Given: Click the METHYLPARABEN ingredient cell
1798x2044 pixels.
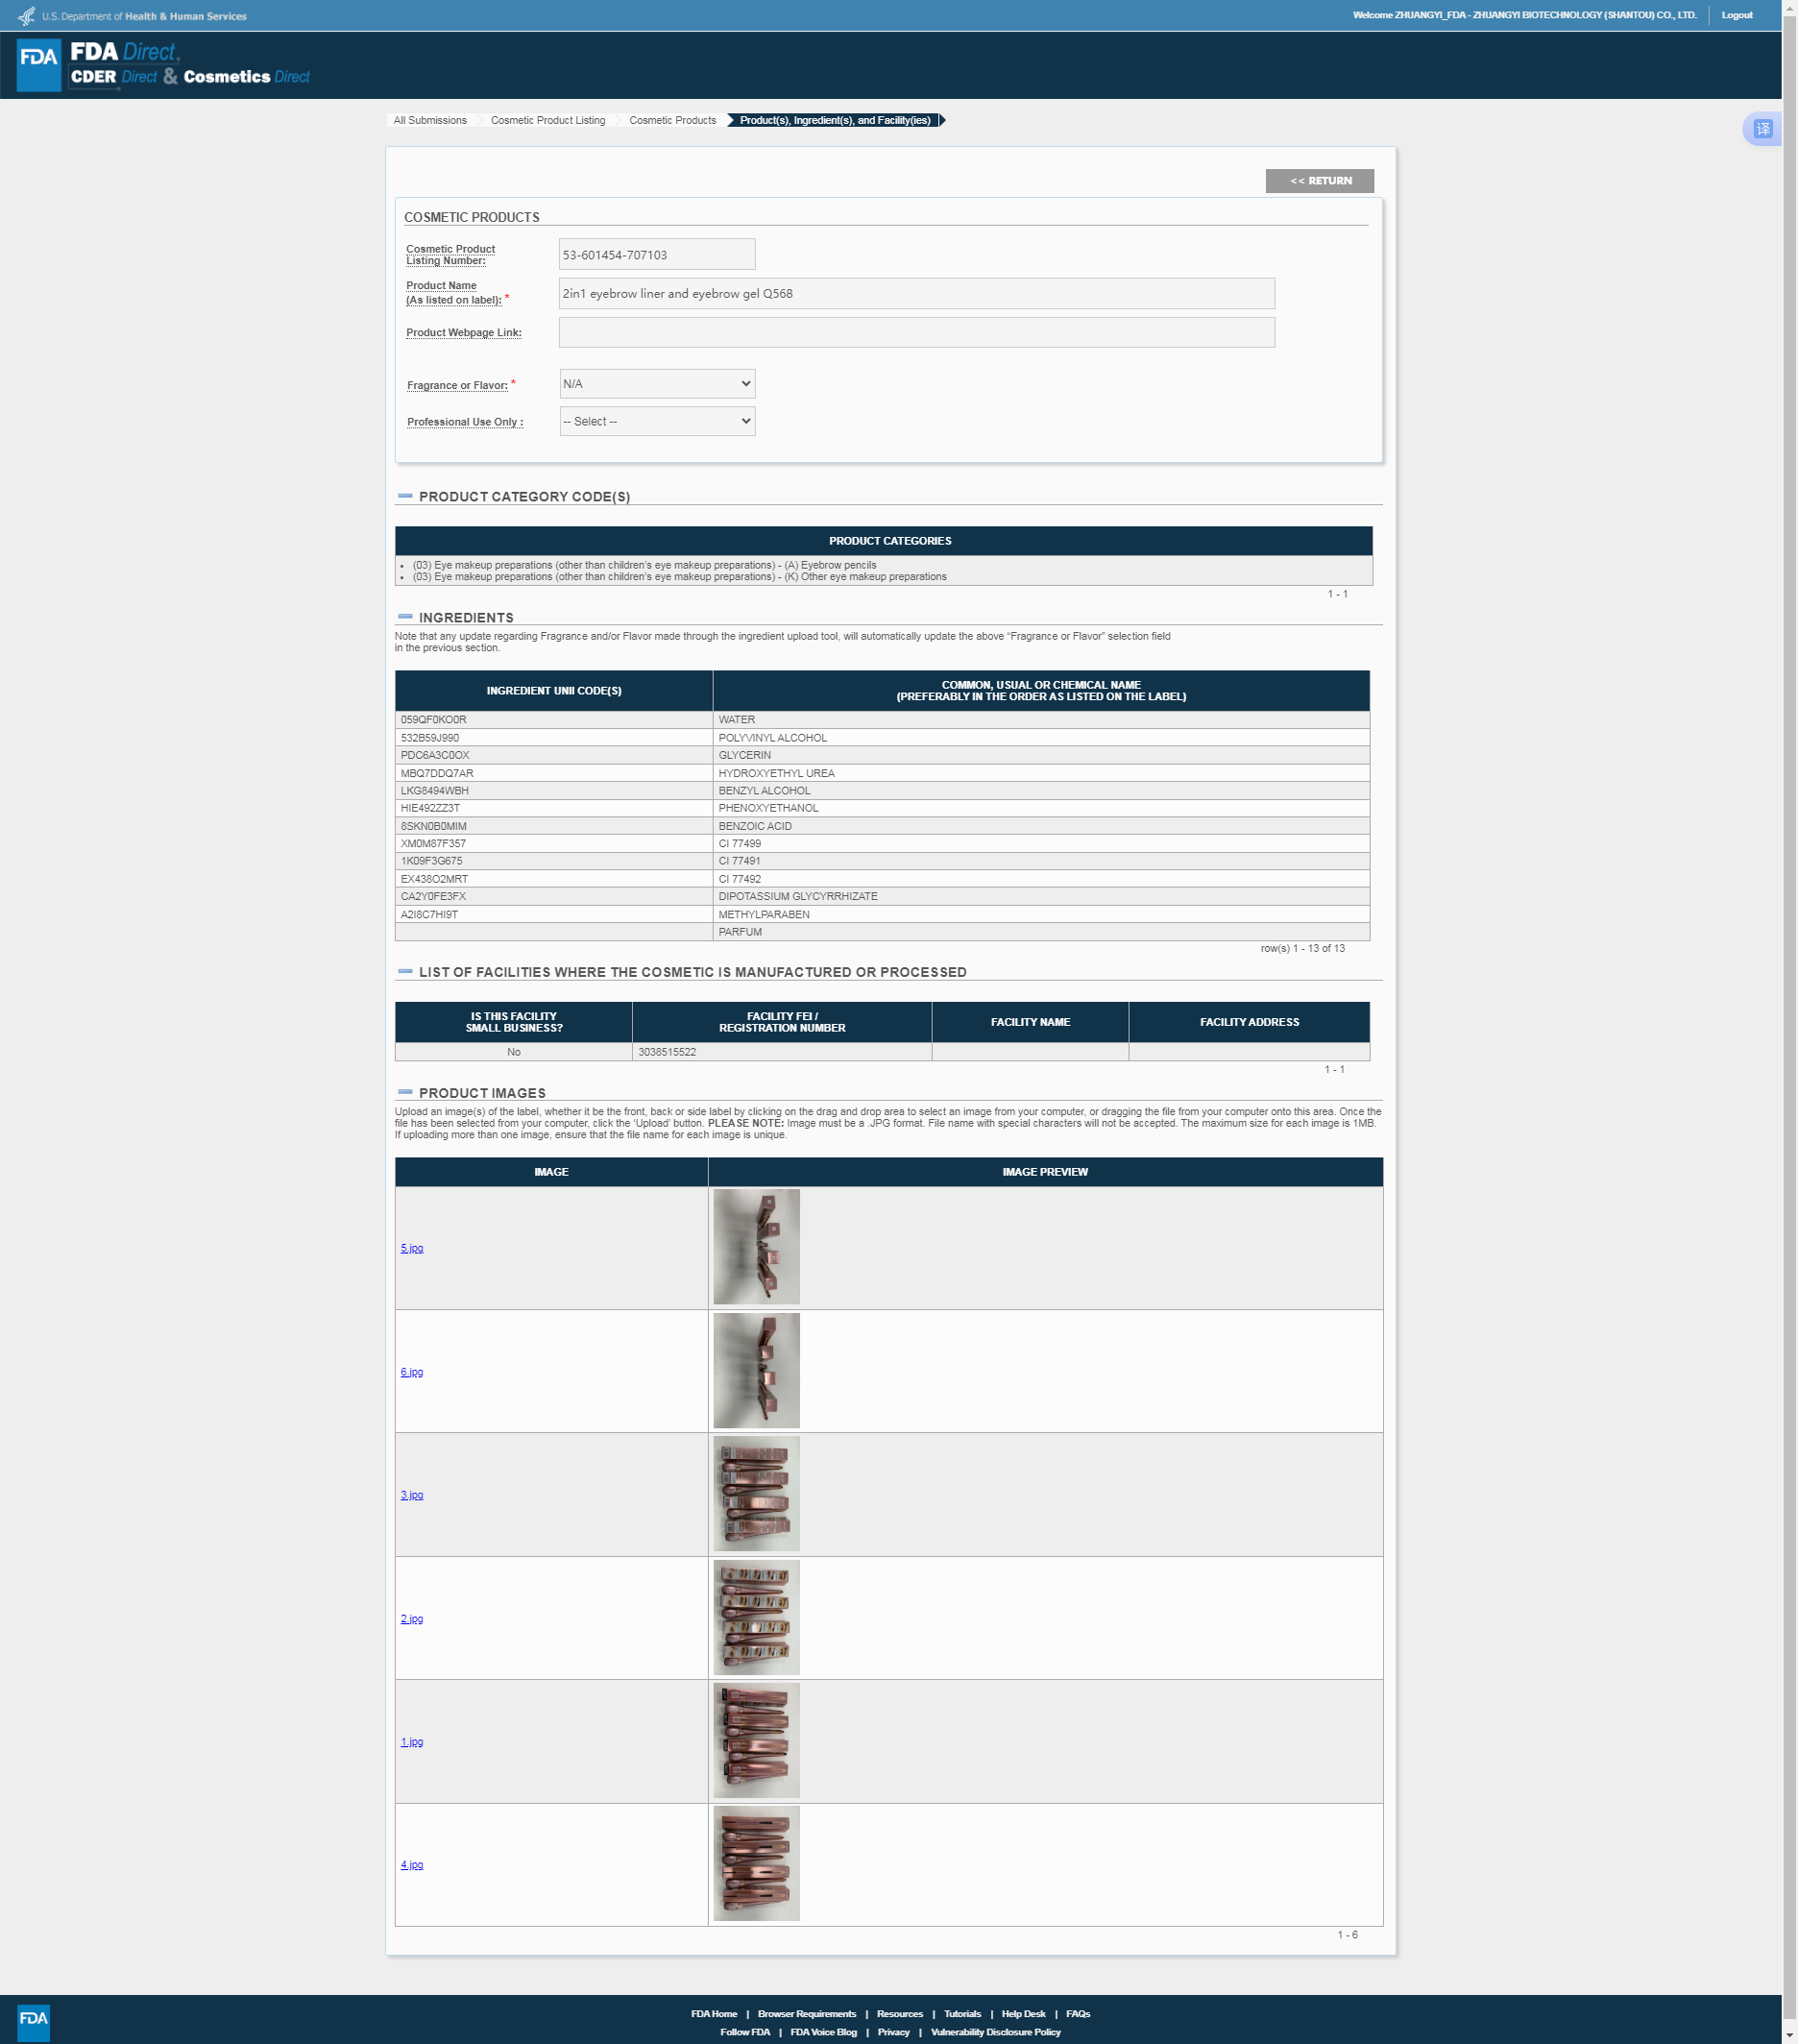Looking at the screenshot, I should 1041,915.
